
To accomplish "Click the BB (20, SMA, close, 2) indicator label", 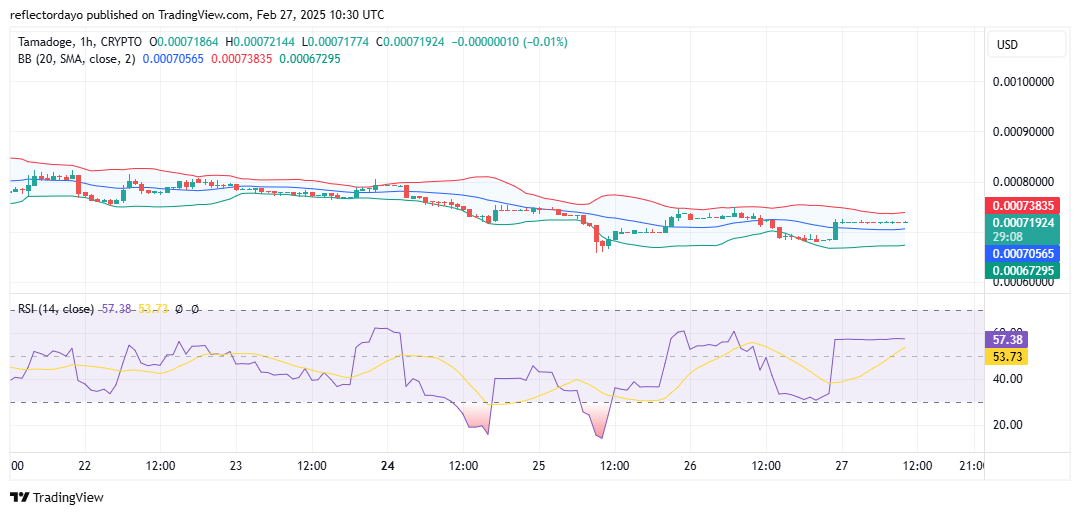I will tap(77, 59).
